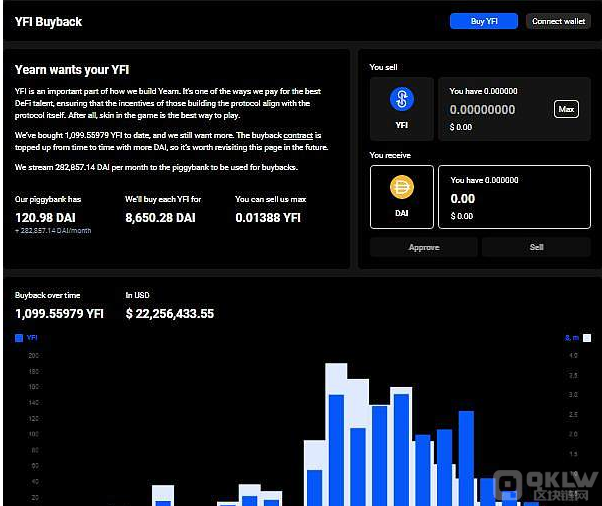Open the Connect wallet dialog
The width and height of the screenshot is (602, 506).
point(558,21)
